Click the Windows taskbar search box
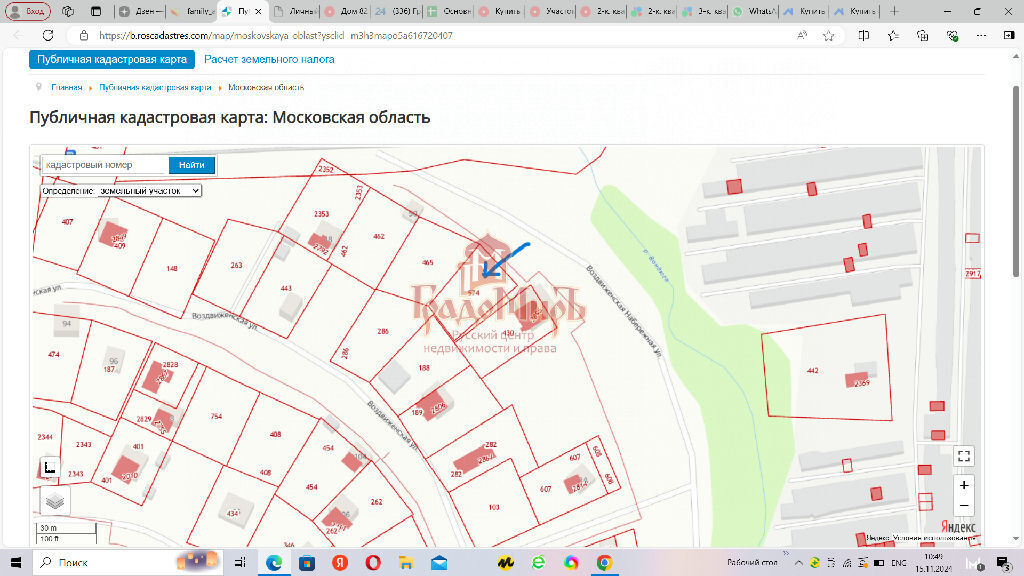Screen dimensions: 1024x576 (x=100, y=563)
